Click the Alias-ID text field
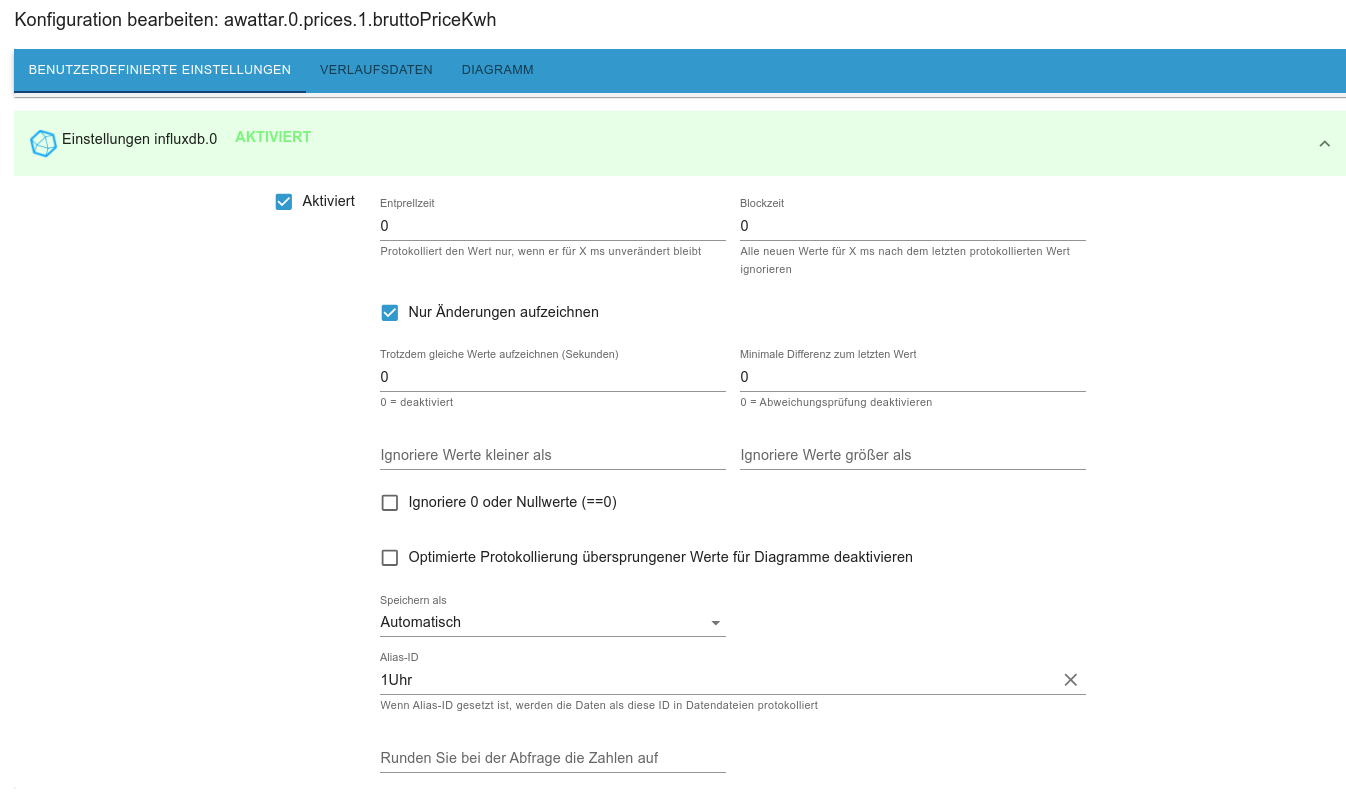This screenshot has height=803, width=1346. pyautogui.click(x=715, y=680)
